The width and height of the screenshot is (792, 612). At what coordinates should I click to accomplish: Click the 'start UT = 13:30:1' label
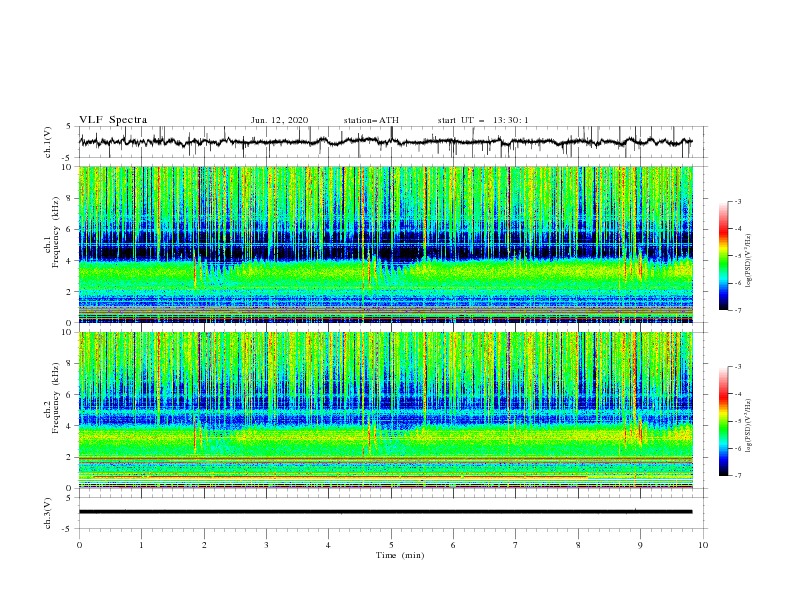coord(483,120)
